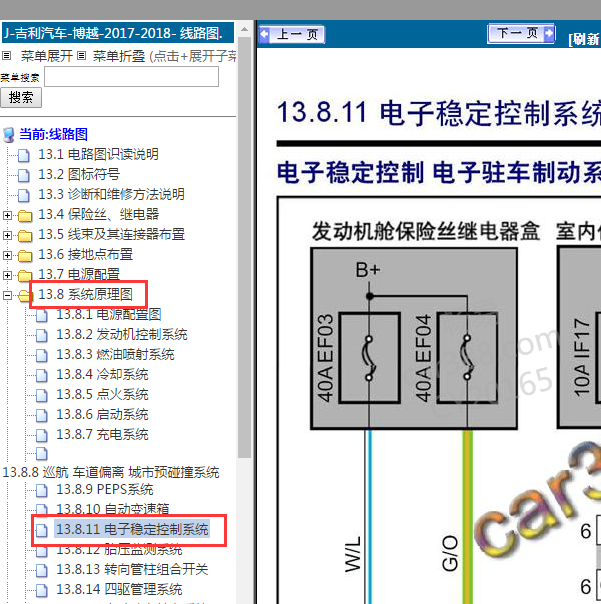Open 13.8.1 电源配置图 page
Image resolution: width=601 pixels, height=604 pixels.
click(109, 314)
